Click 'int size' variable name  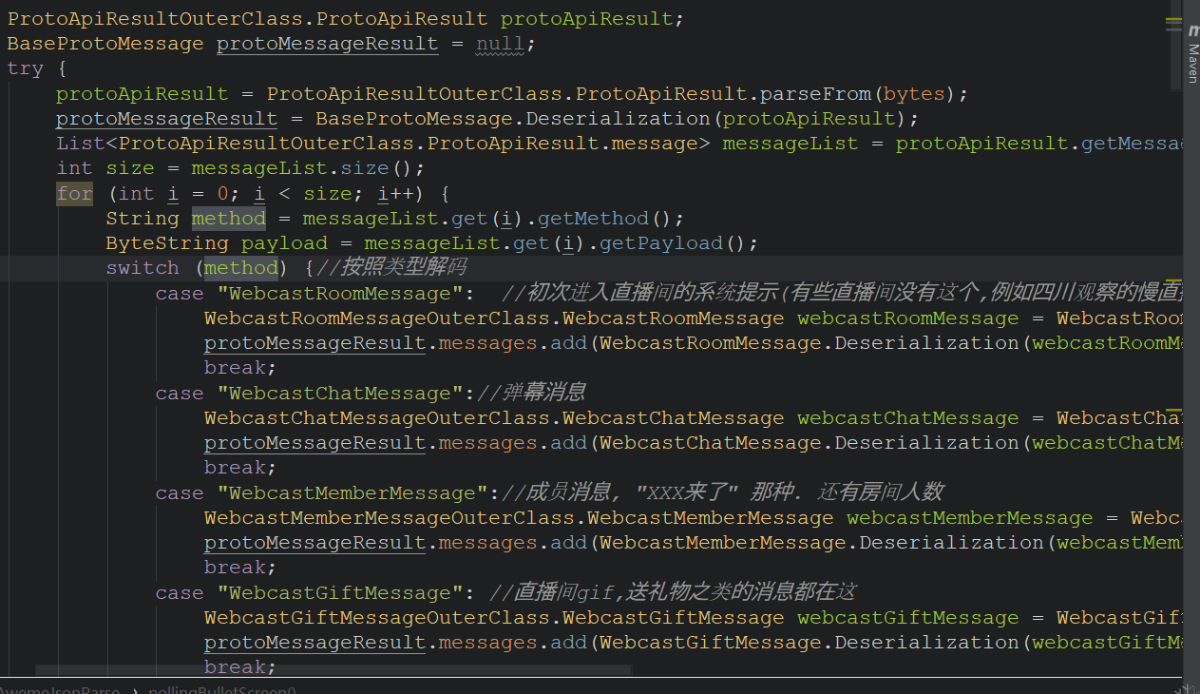[130, 168]
